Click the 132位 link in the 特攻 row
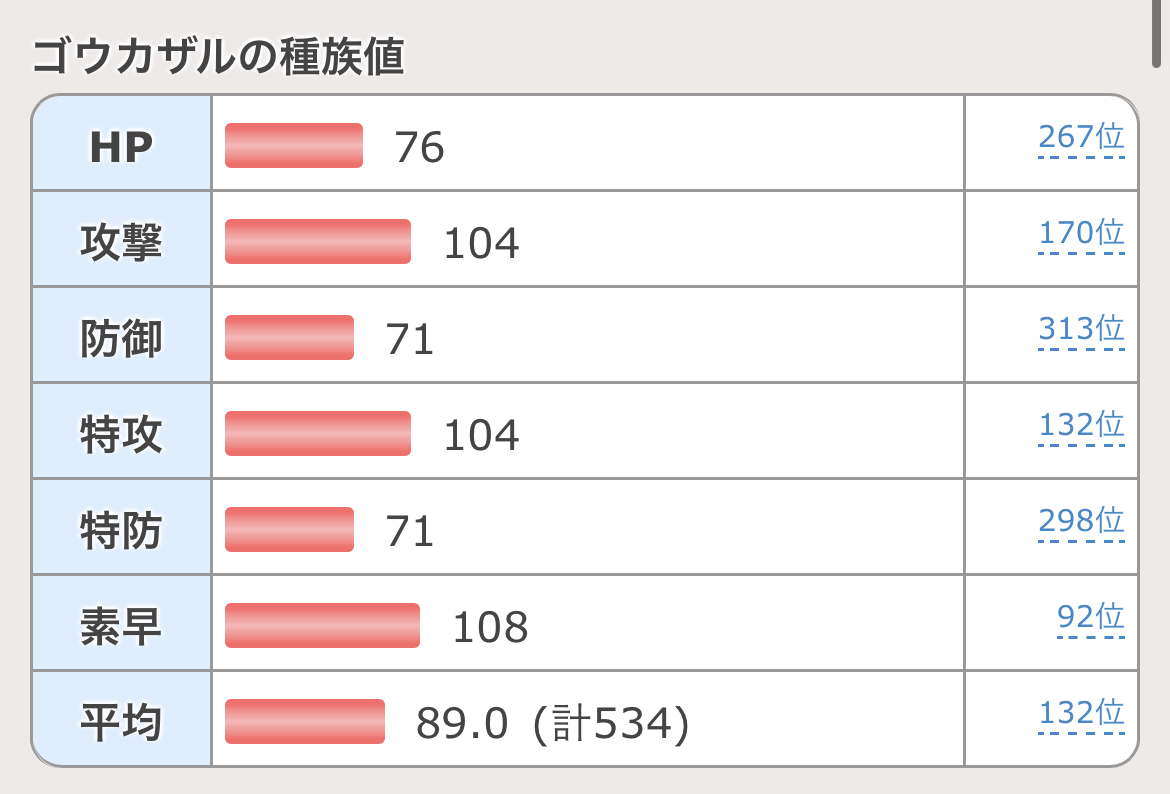Viewport: 1170px width, 794px height. point(1081,425)
